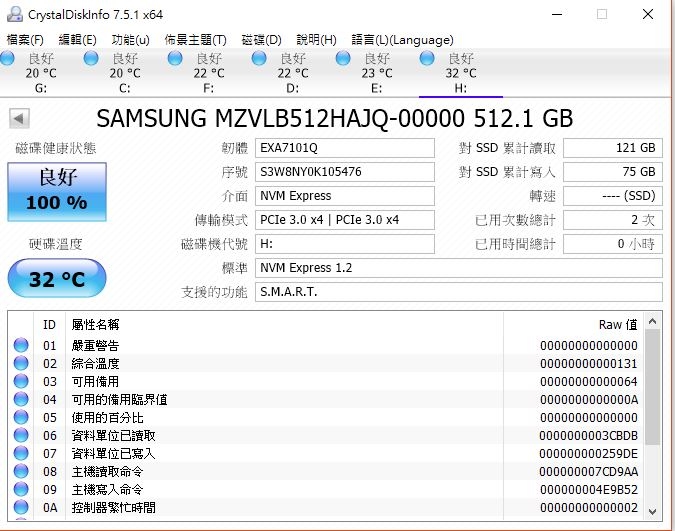Click status orb for attribute 09 主機寫入命令

tap(21, 489)
